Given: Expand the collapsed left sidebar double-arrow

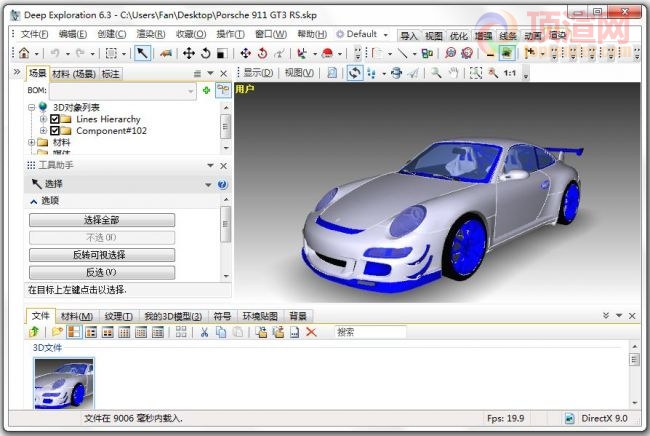Looking at the screenshot, I should pyautogui.click(x=17, y=73).
